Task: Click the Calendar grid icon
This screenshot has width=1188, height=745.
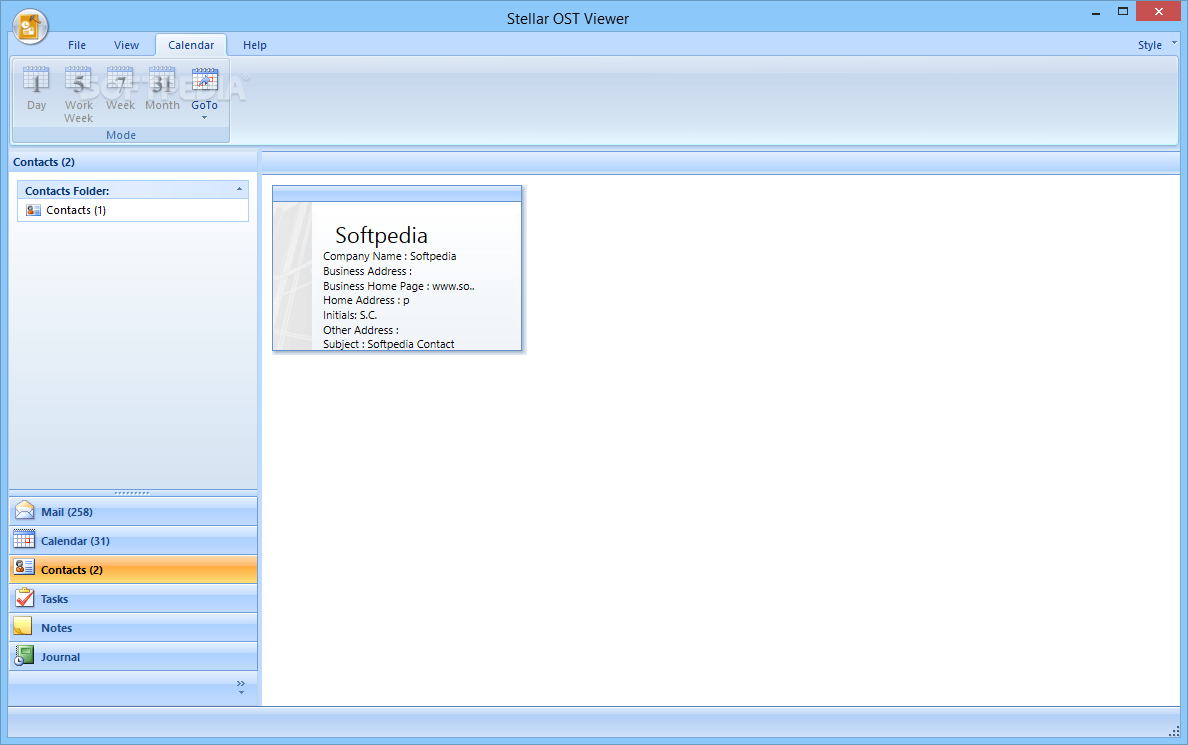Action: 24,539
